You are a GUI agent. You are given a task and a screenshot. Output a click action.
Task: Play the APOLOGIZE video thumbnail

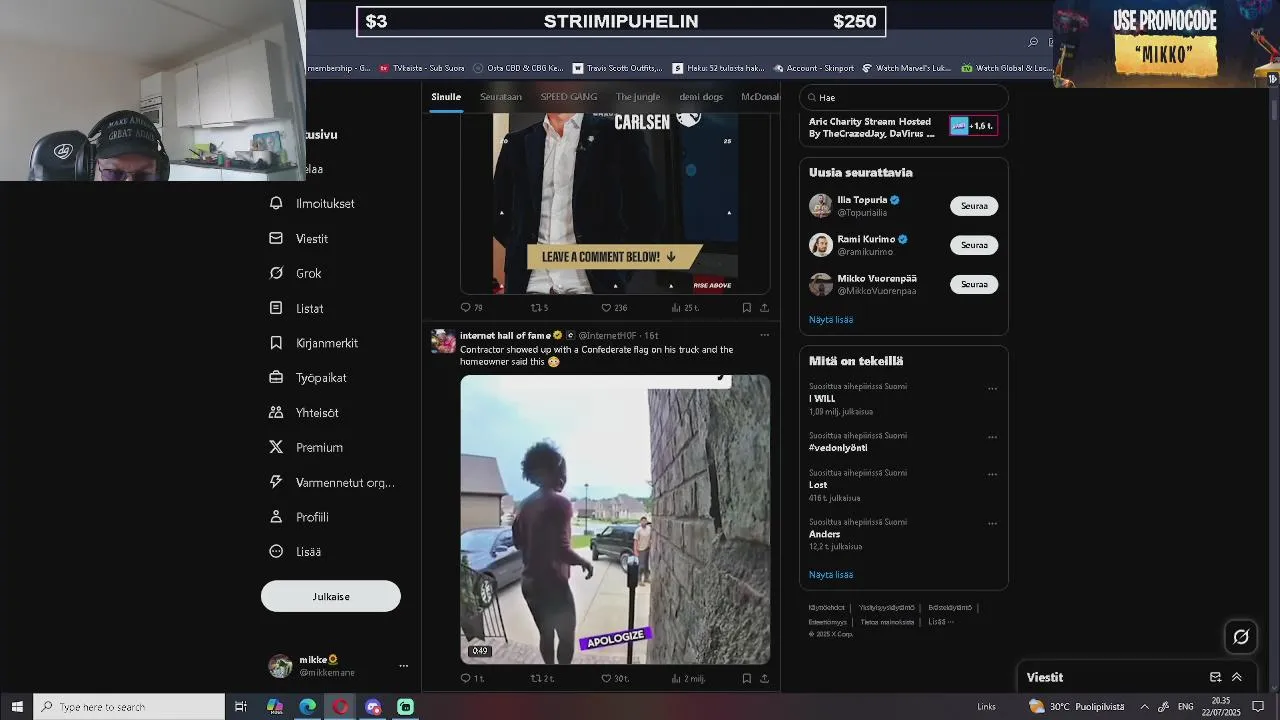(615, 519)
